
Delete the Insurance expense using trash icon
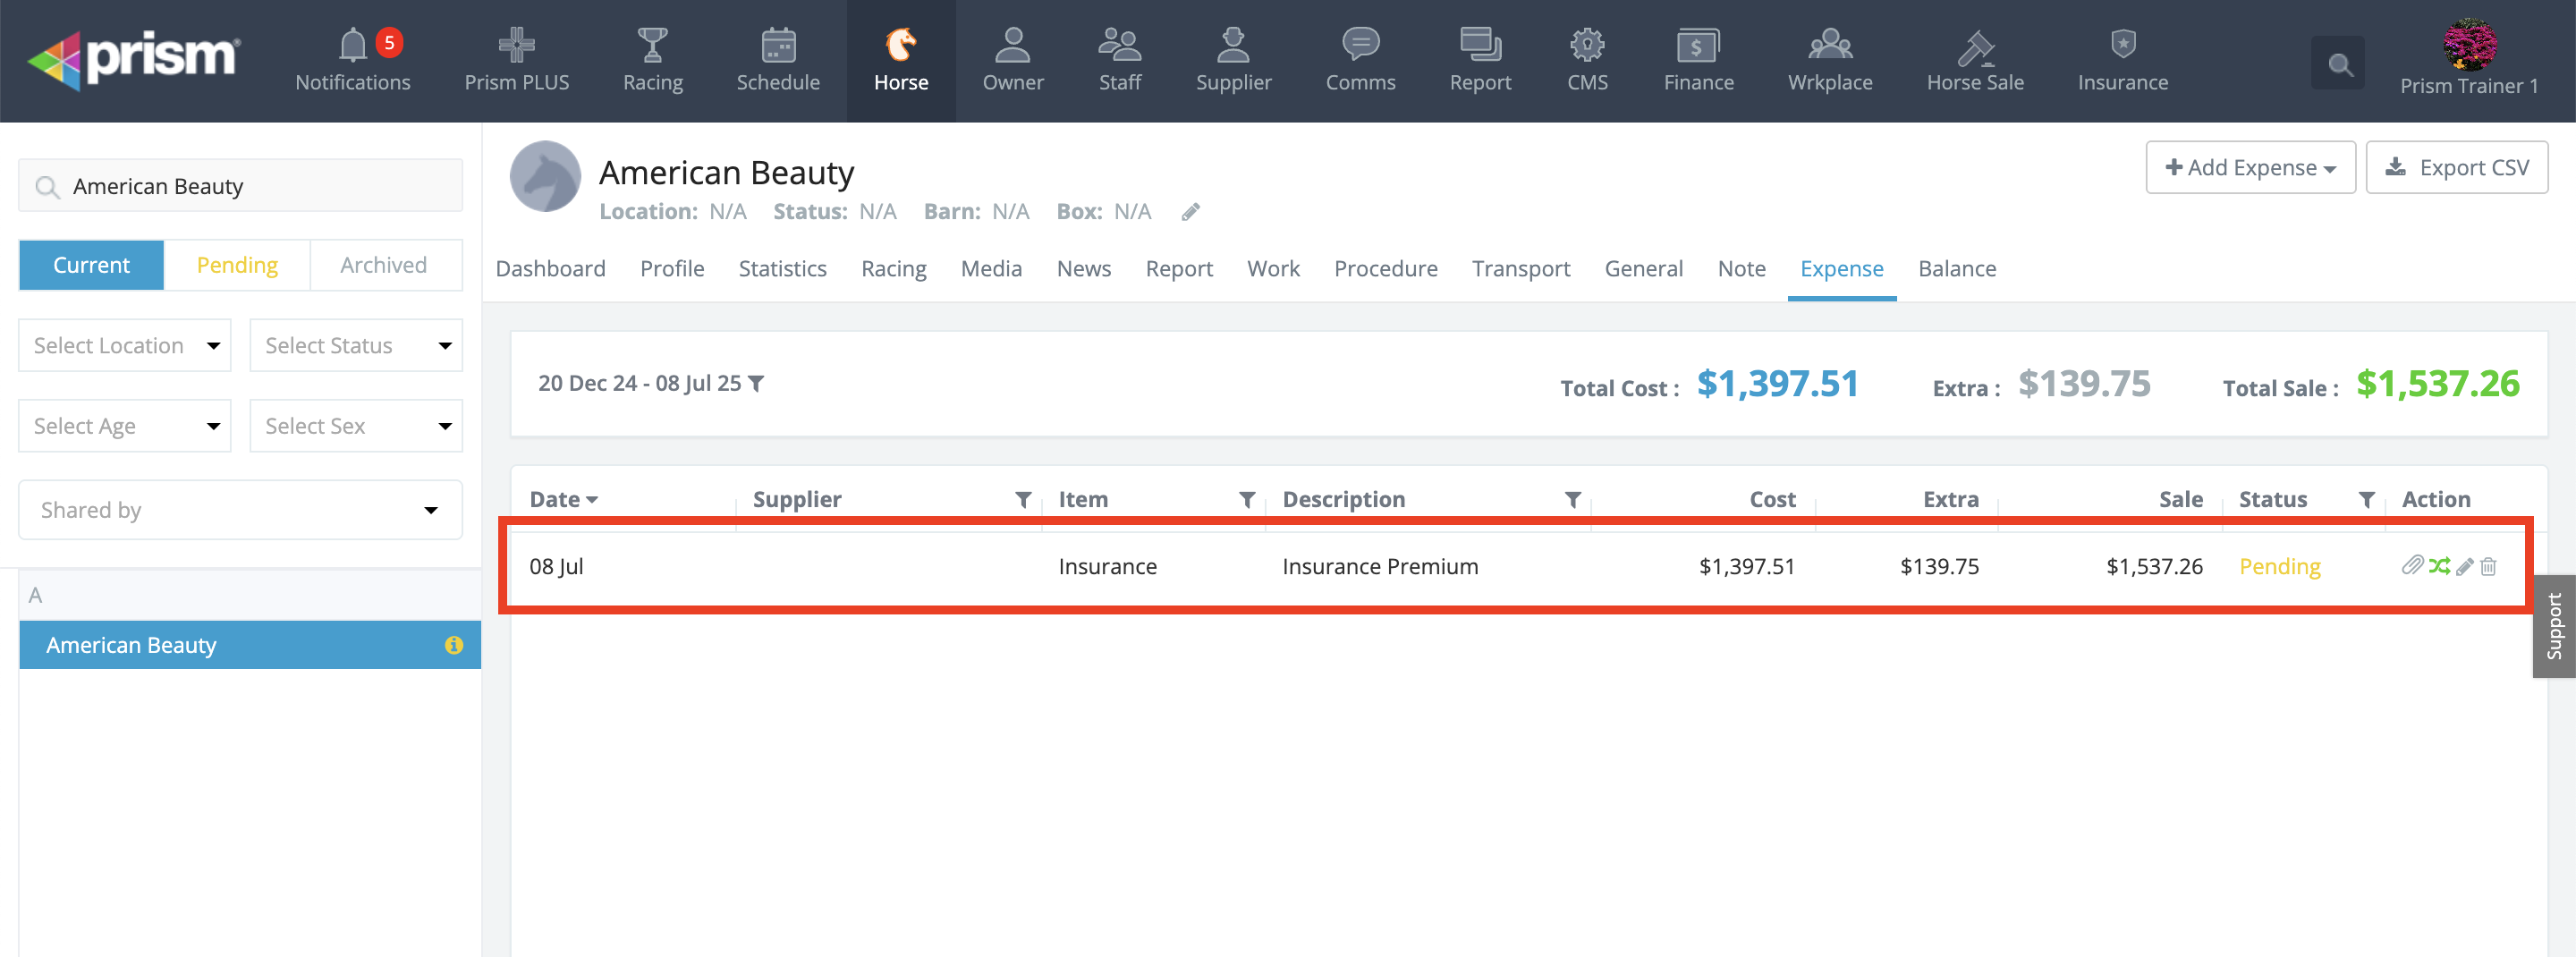click(2489, 567)
